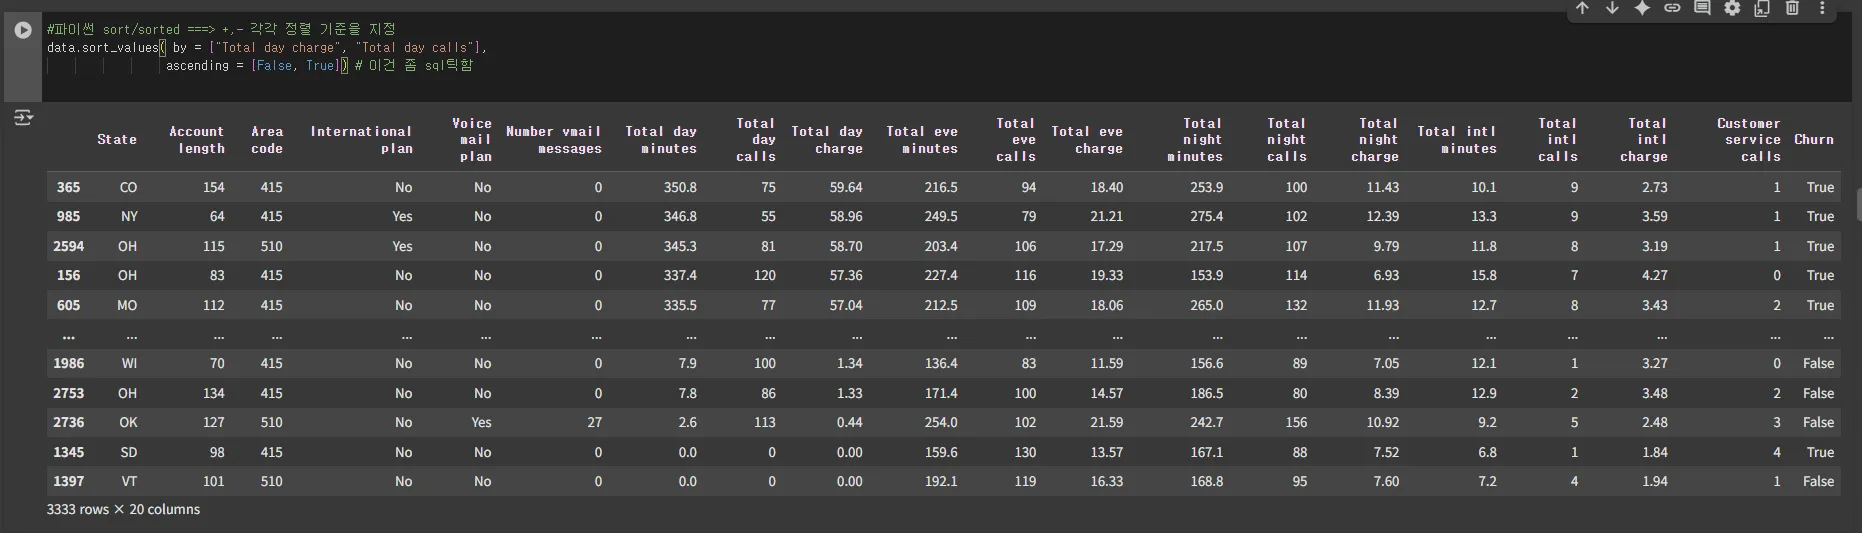The height and width of the screenshot is (533, 1862).
Task: Copy link to this cell
Action: pyautogui.click(x=1672, y=8)
